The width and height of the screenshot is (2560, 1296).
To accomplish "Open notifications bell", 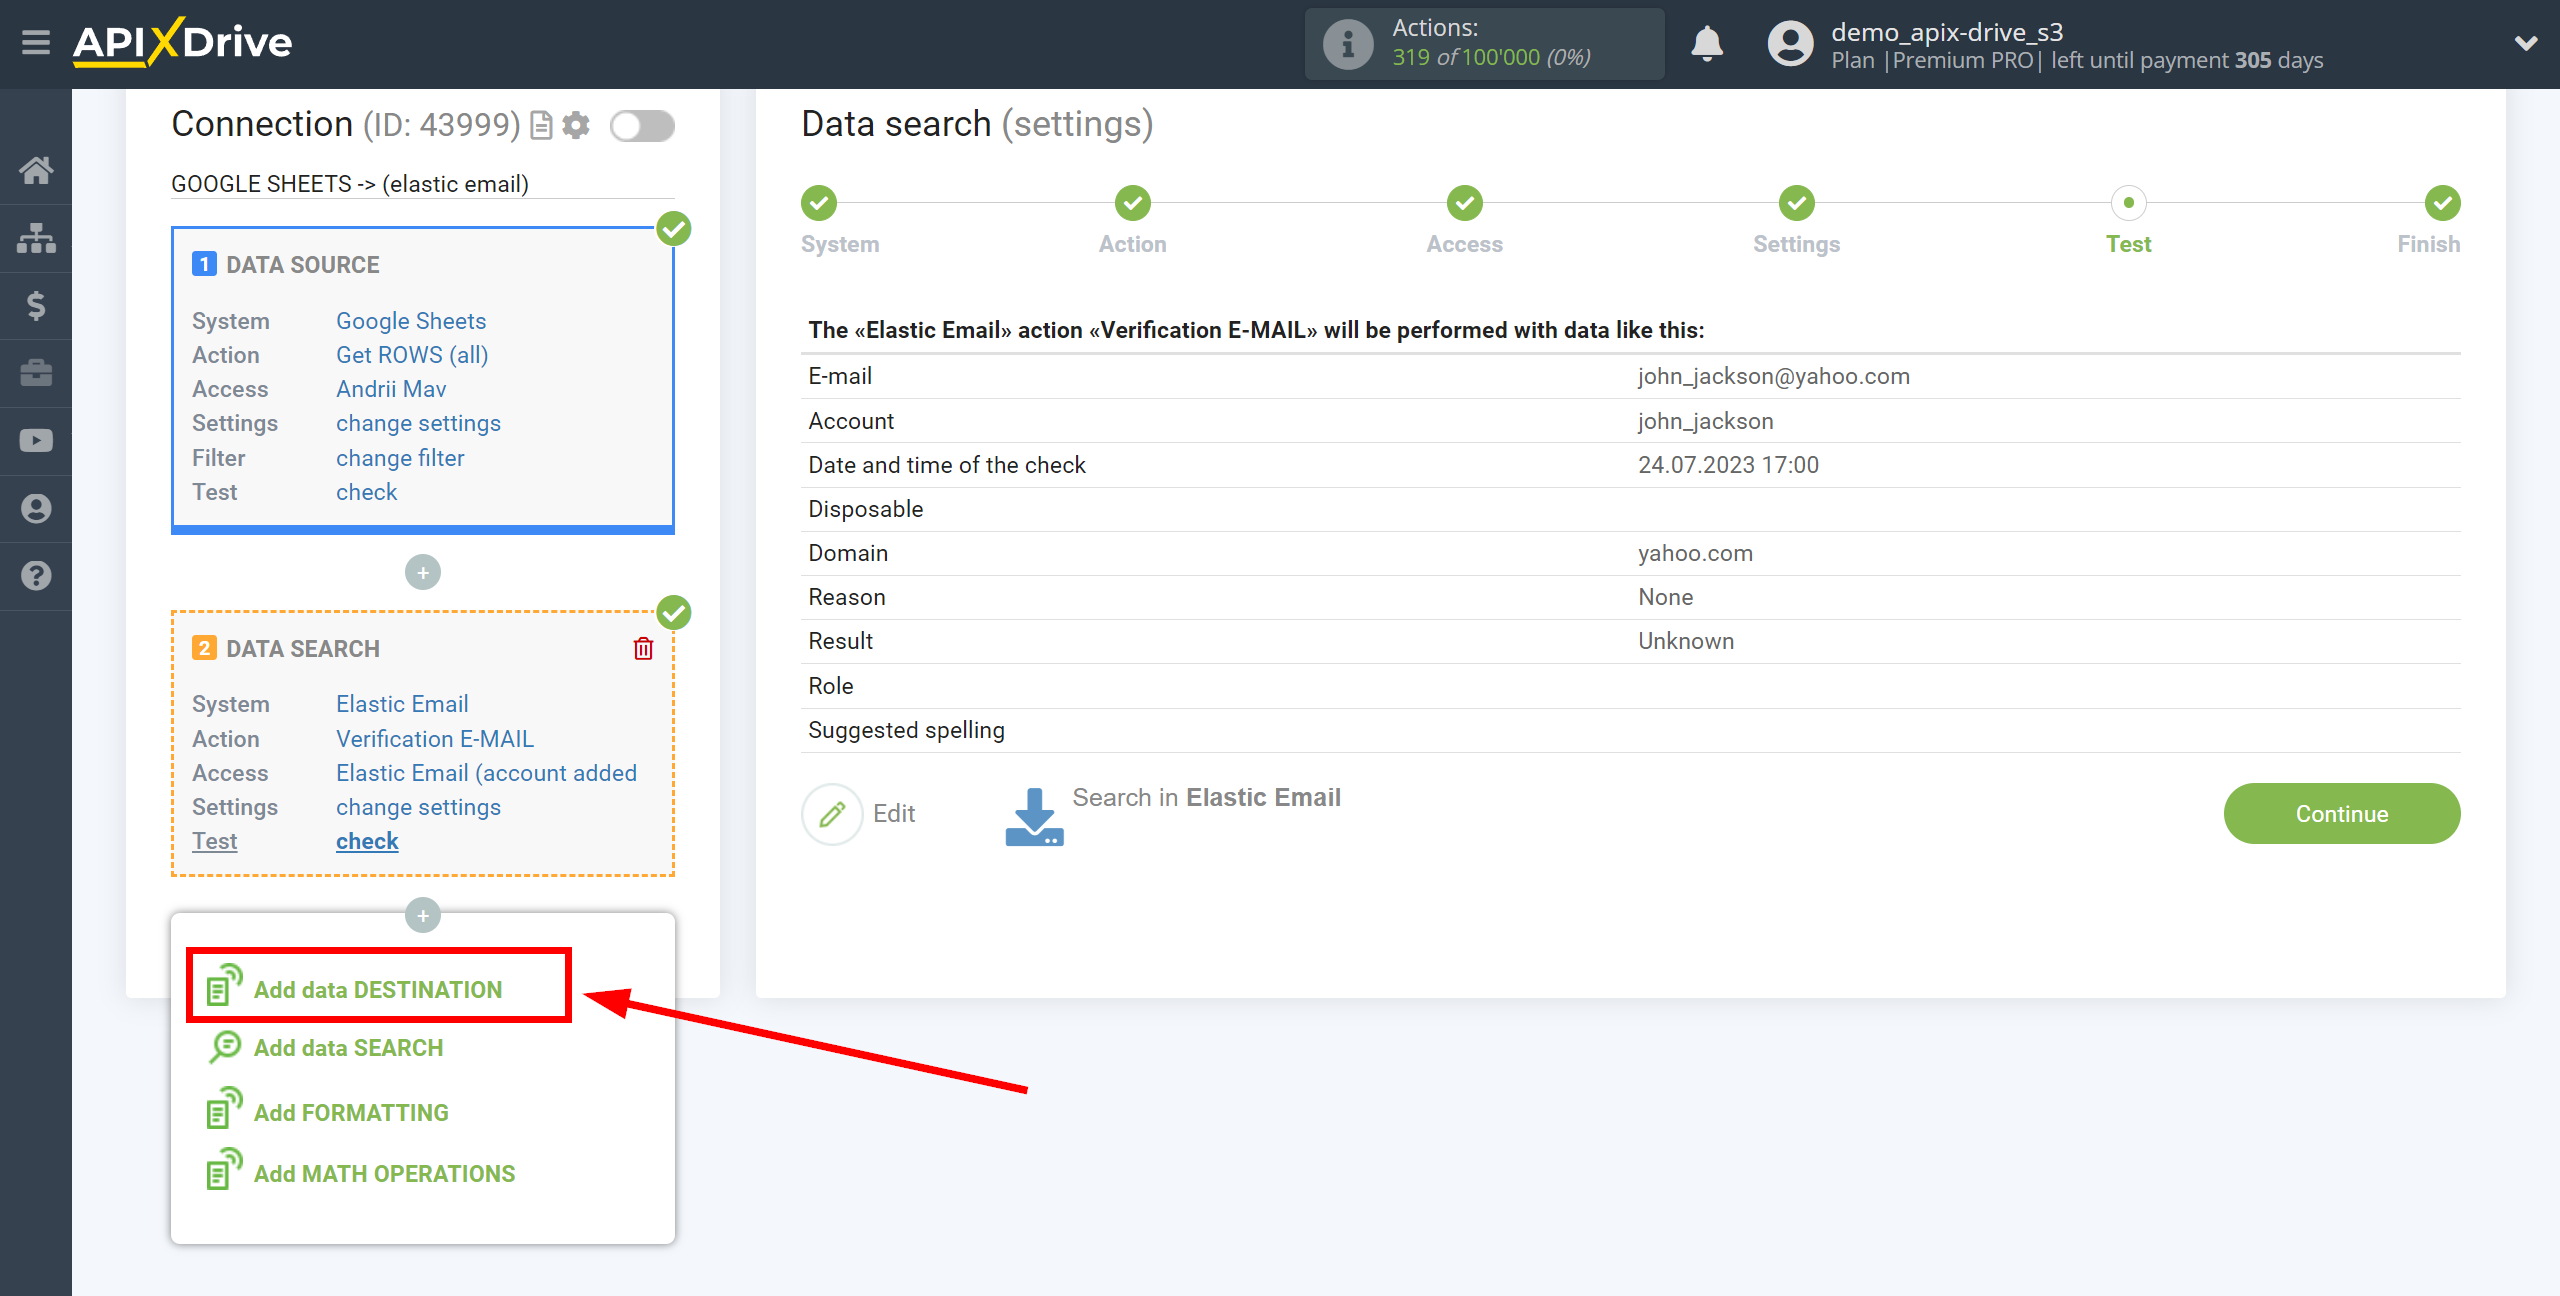I will [1707, 44].
